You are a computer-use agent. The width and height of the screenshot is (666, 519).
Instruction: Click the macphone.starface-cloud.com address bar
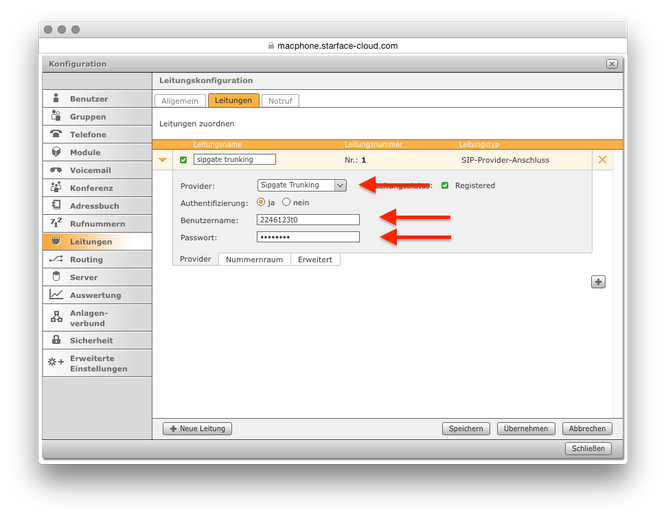(x=333, y=45)
